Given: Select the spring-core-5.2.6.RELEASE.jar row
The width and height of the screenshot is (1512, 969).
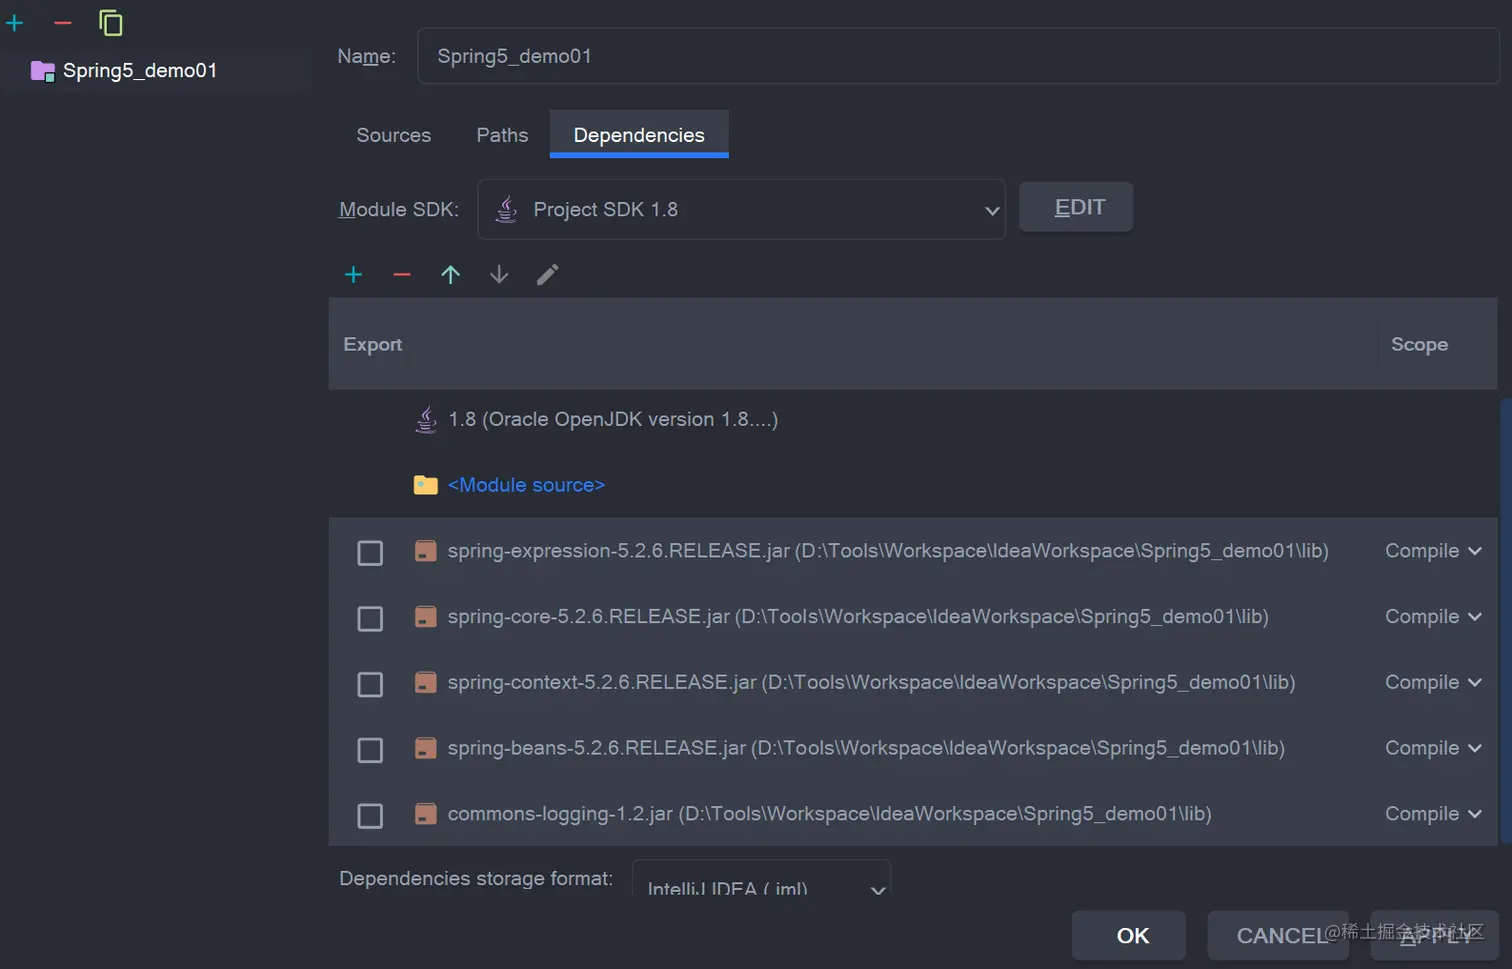Looking at the screenshot, I should click(x=912, y=617).
